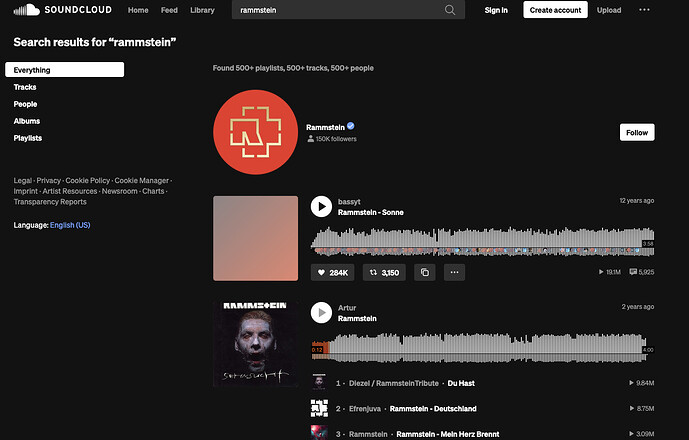Filter results by Albums
The width and height of the screenshot is (689, 440).
pos(27,121)
